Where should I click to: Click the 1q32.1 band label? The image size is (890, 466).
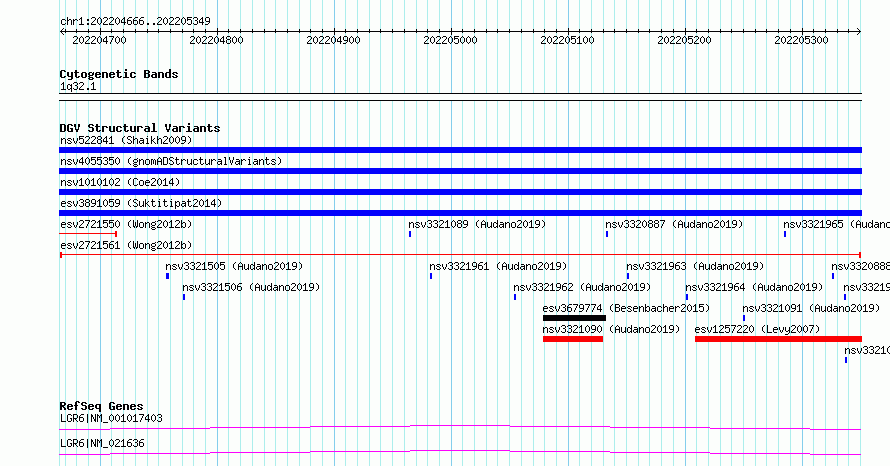[x=78, y=87]
